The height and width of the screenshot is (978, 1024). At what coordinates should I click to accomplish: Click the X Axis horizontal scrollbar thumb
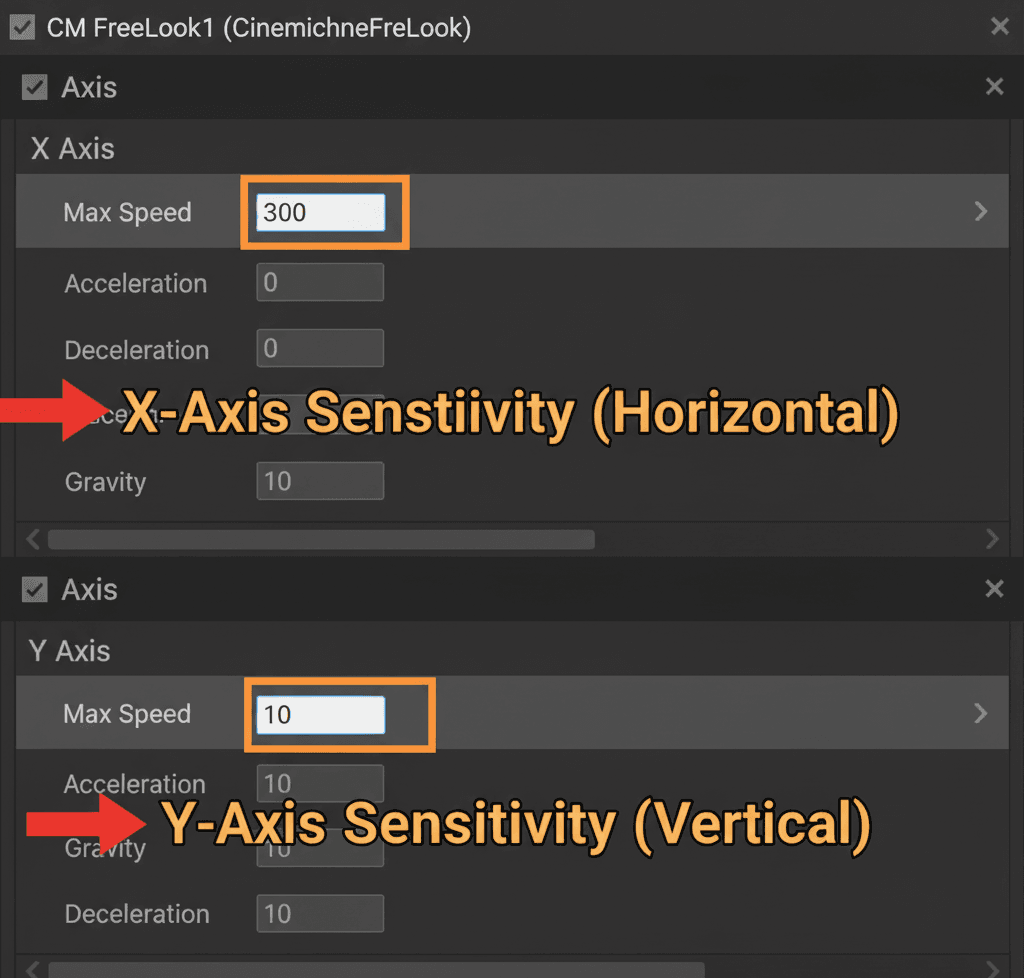[320, 540]
